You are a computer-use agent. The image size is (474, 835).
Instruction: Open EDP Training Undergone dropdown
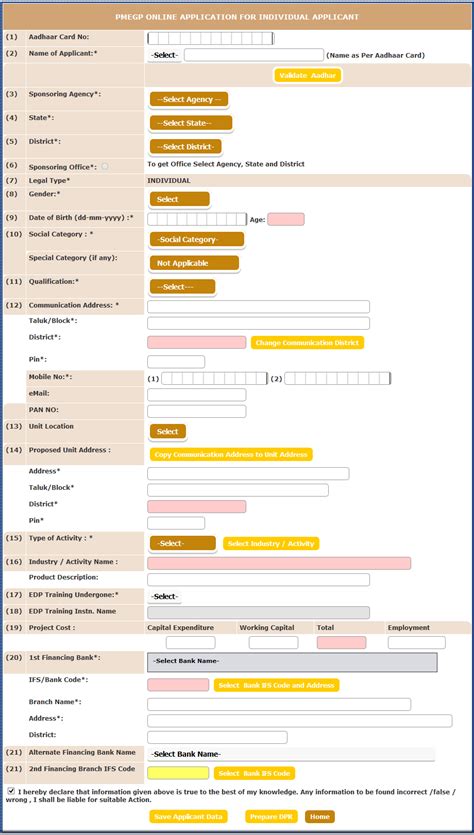pyautogui.click(x=165, y=596)
